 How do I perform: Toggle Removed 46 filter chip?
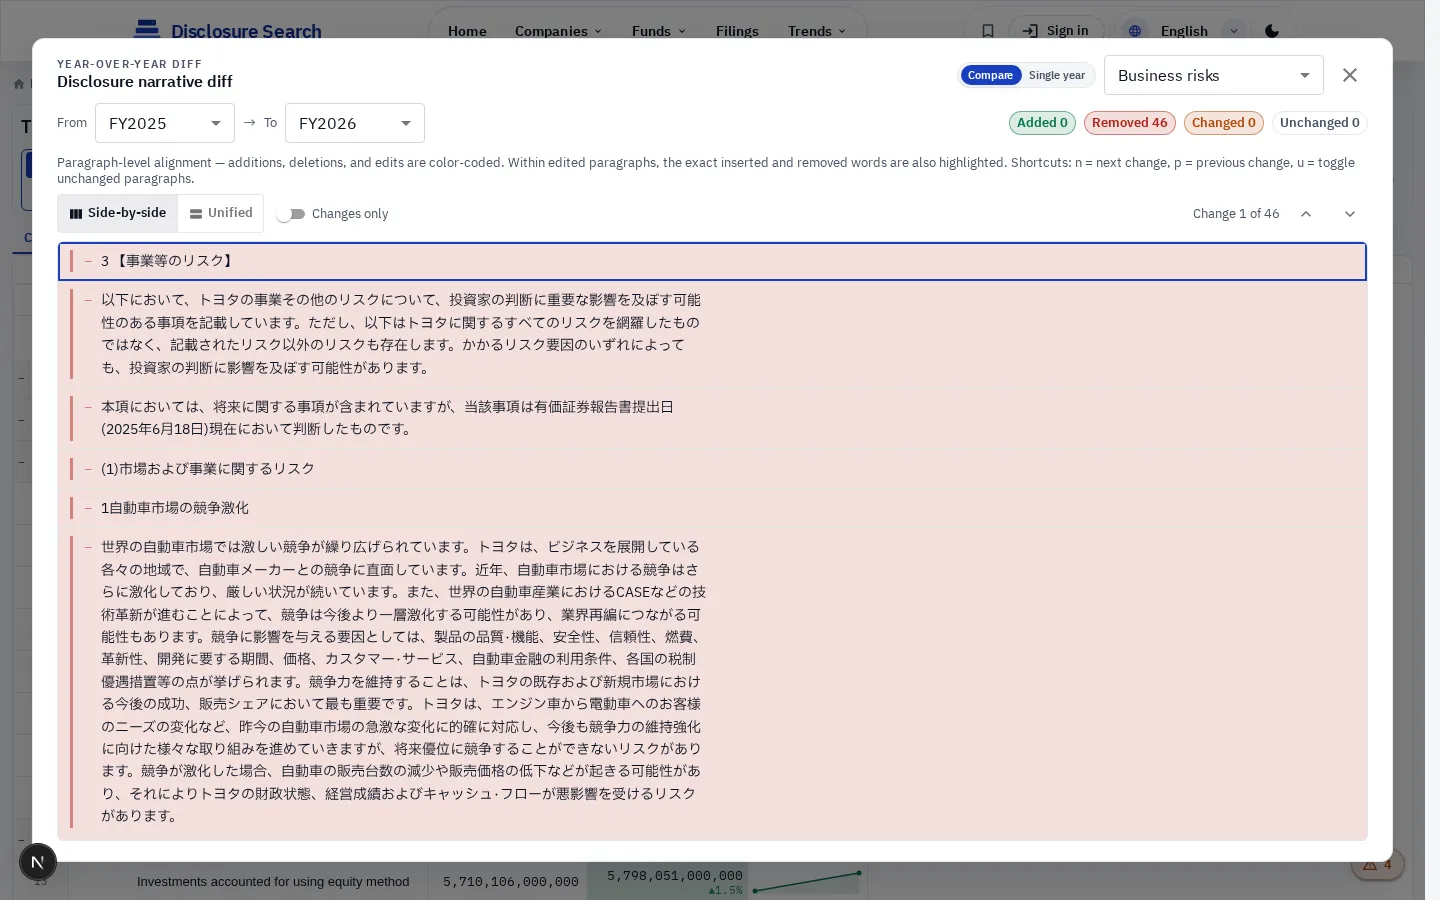(1129, 123)
